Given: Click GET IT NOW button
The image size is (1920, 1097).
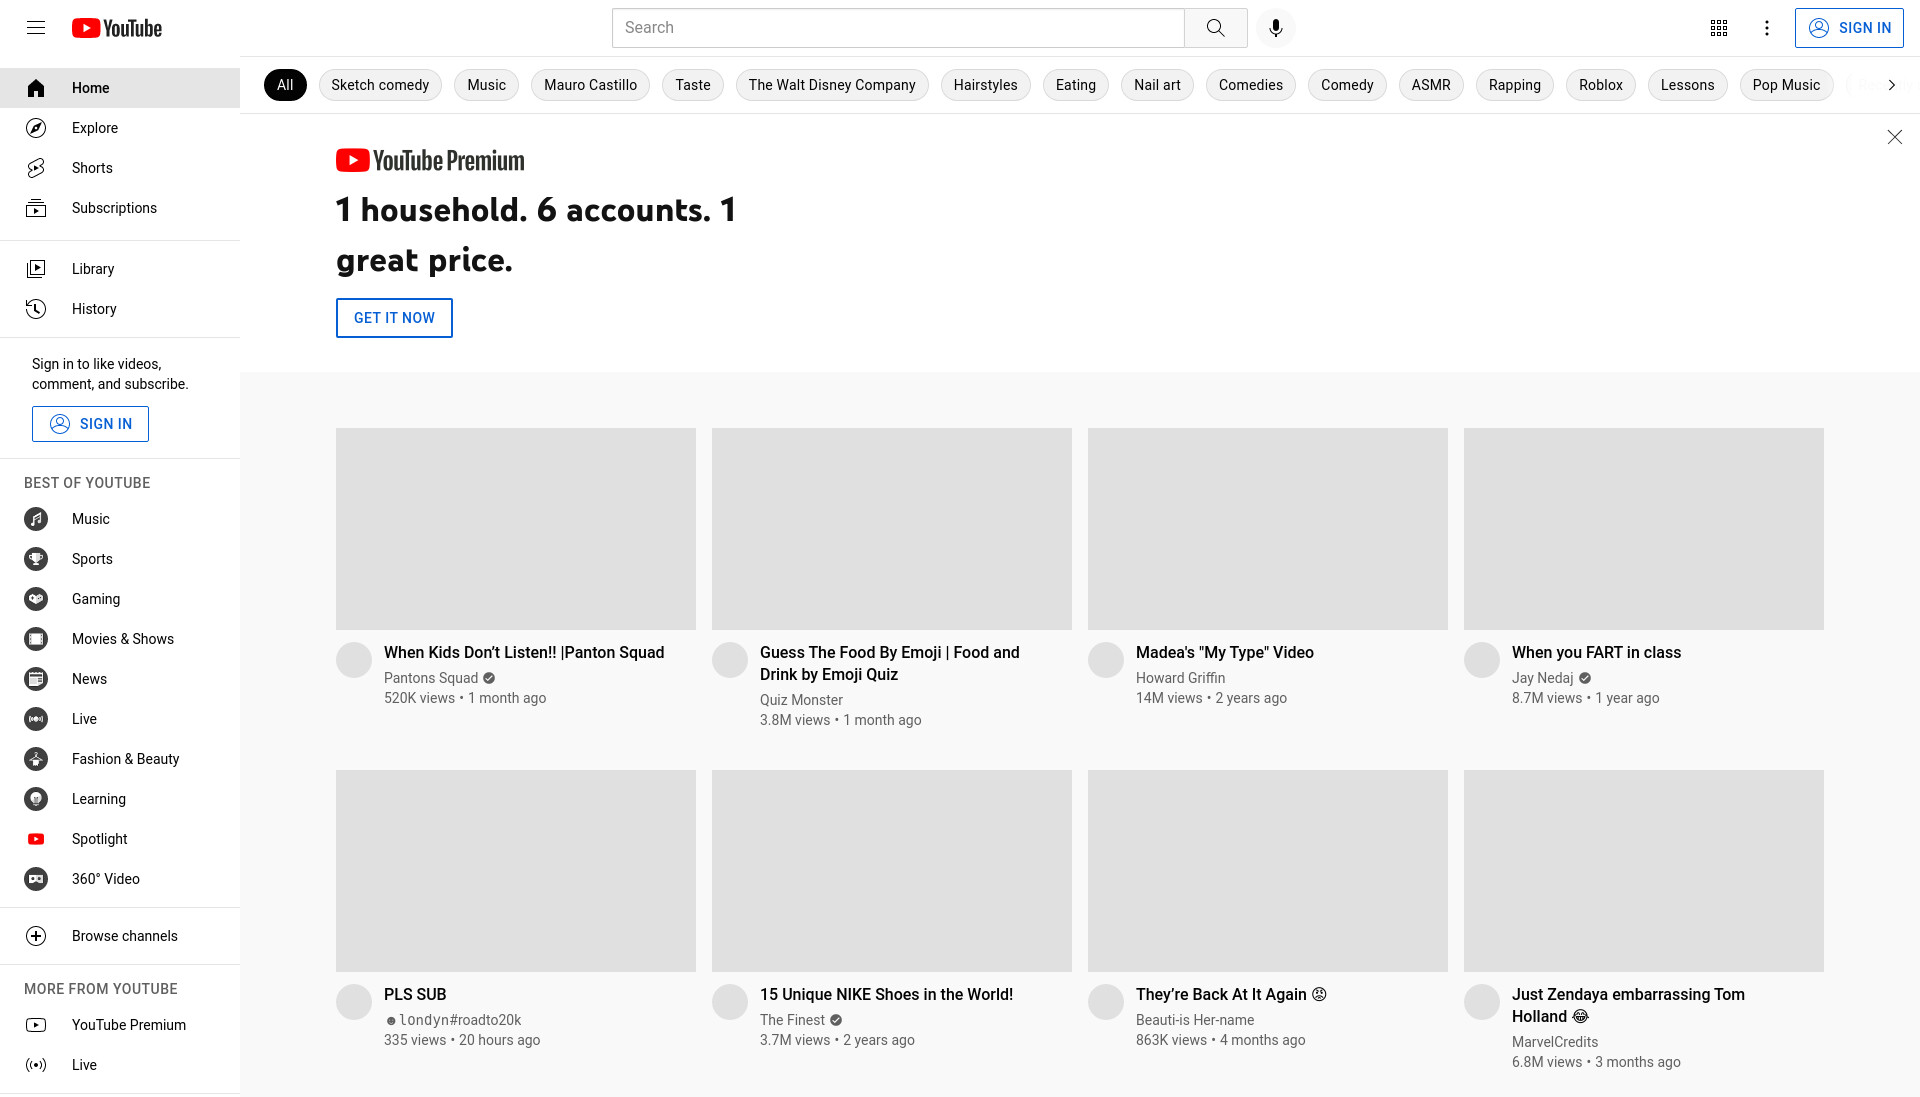Looking at the screenshot, I should click(x=394, y=318).
